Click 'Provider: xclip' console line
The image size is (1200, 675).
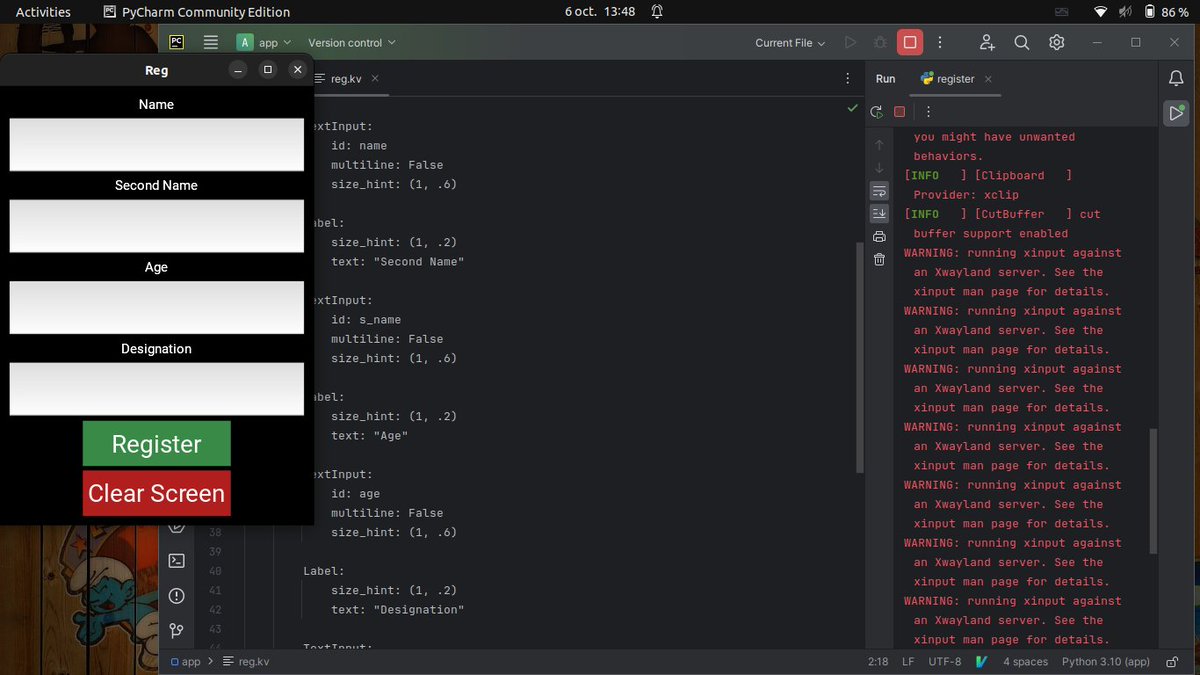click(x=965, y=194)
